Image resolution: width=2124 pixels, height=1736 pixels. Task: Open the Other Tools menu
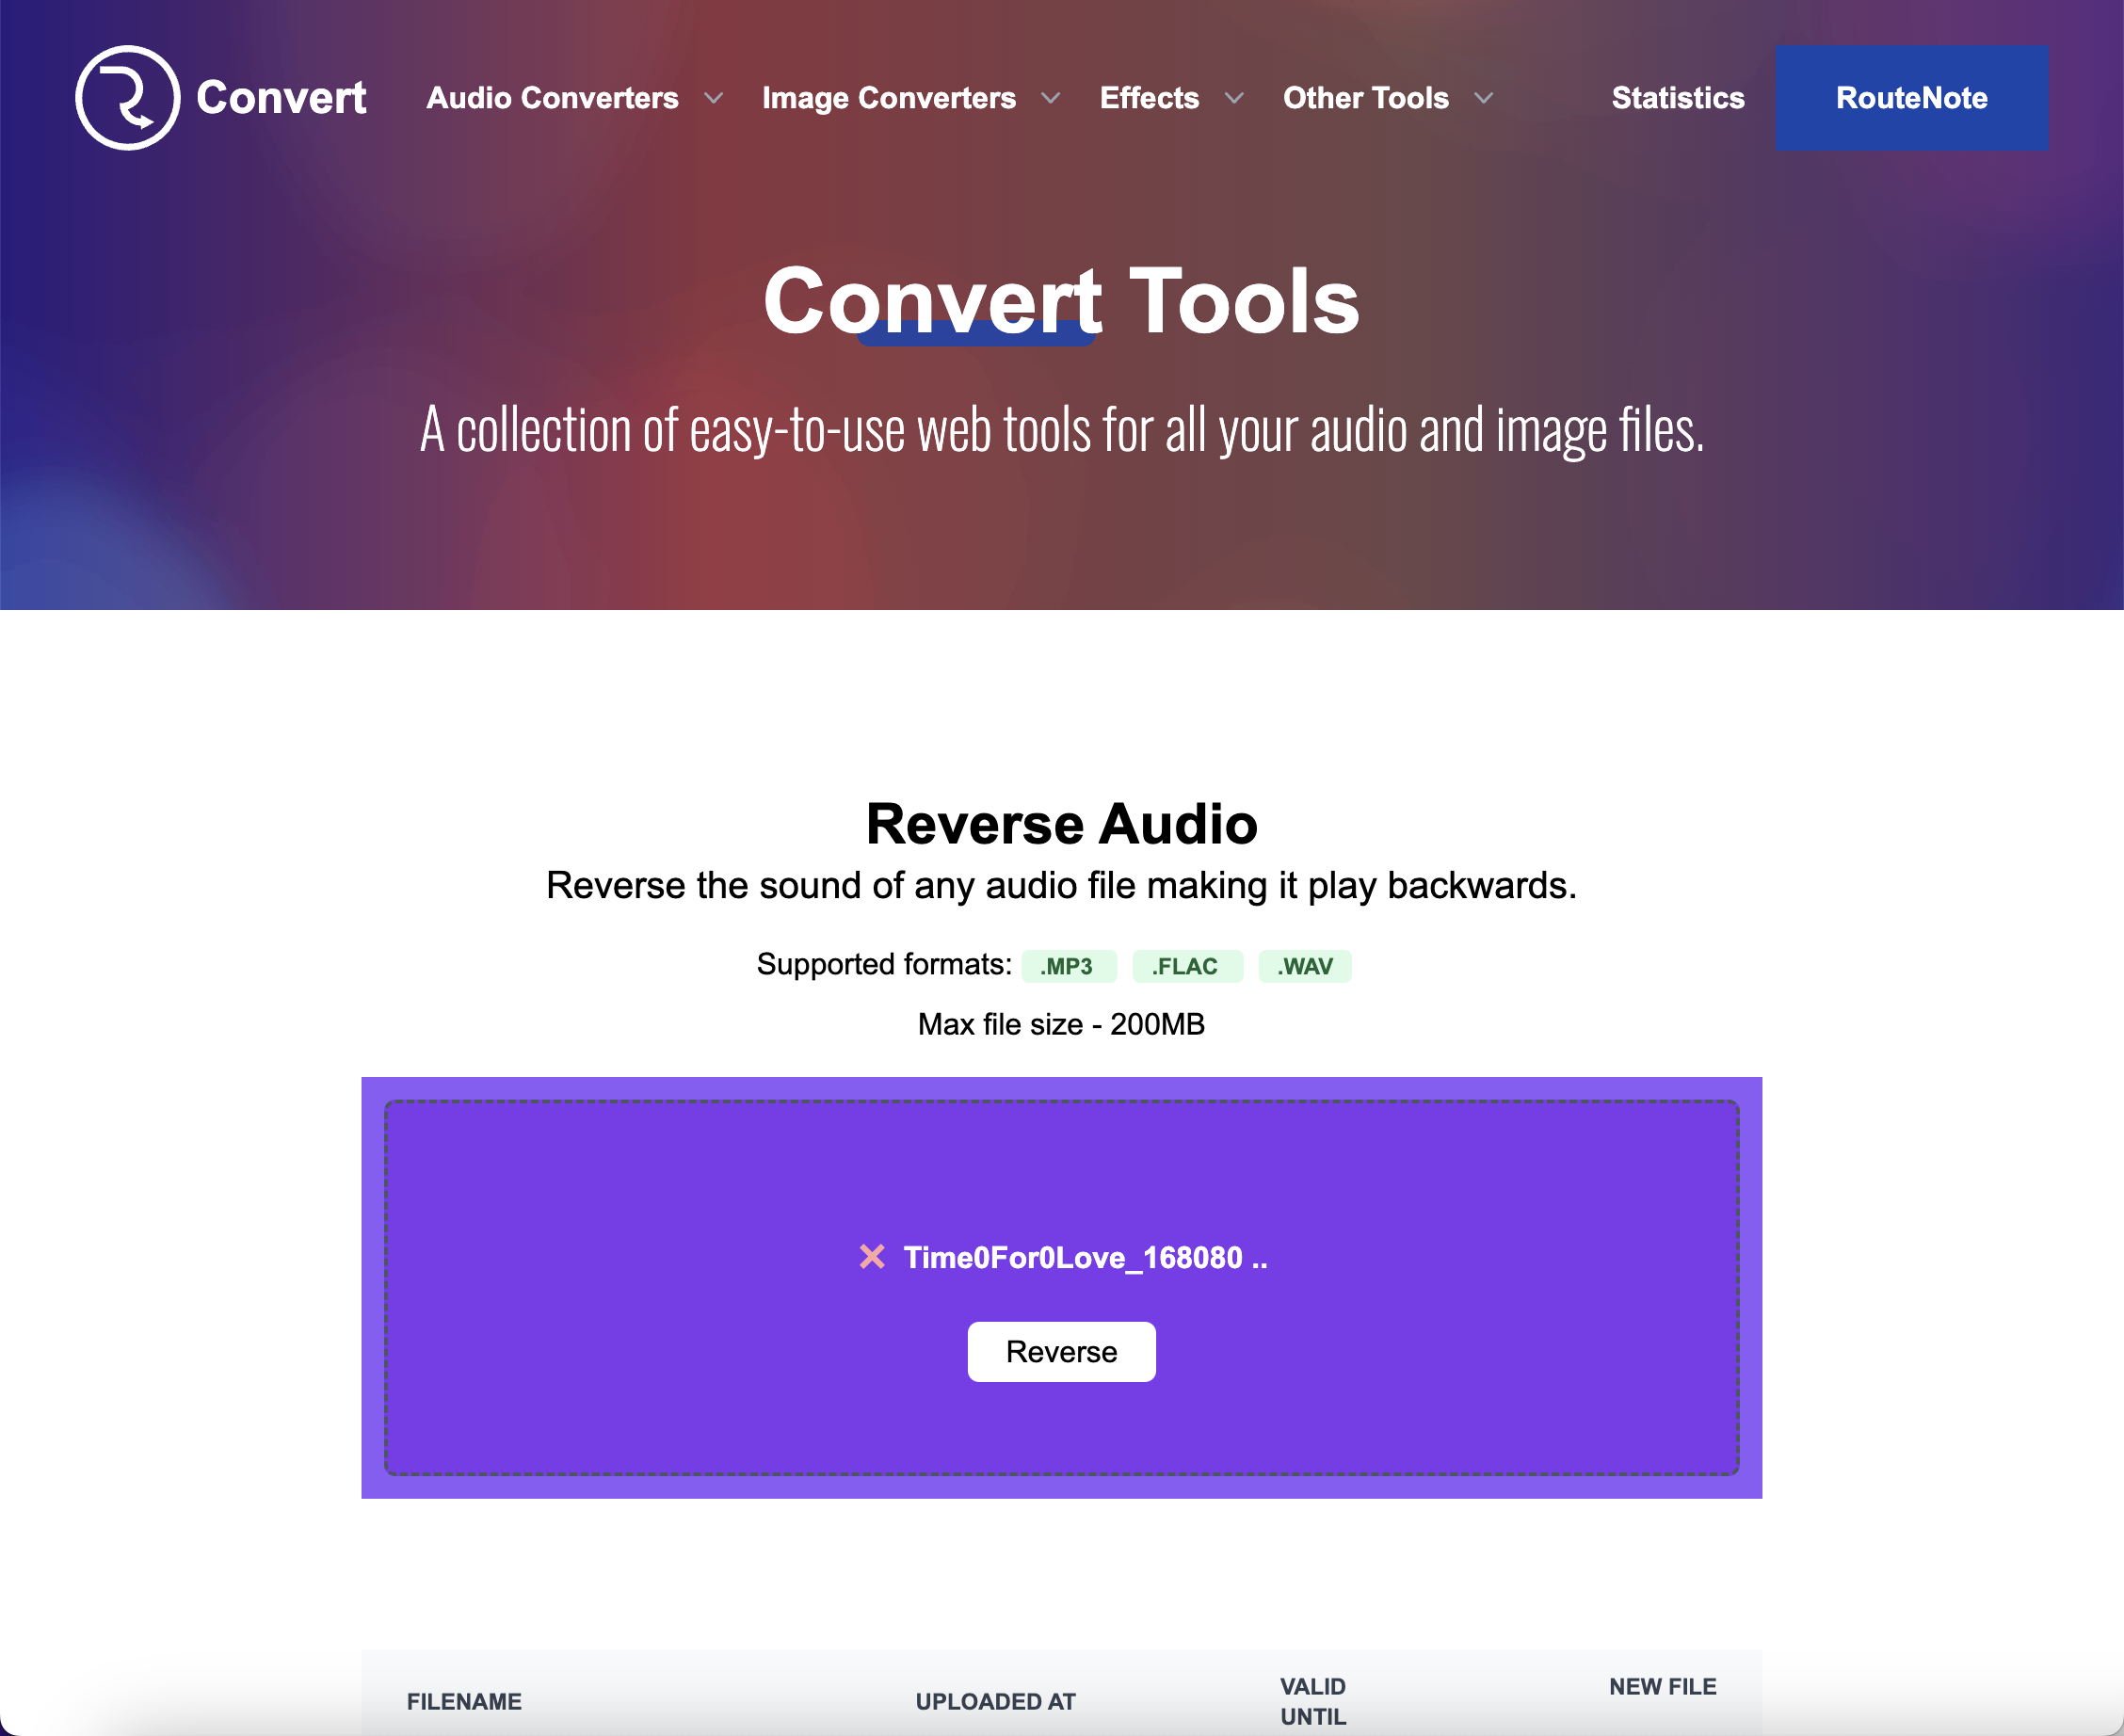click(x=1365, y=98)
